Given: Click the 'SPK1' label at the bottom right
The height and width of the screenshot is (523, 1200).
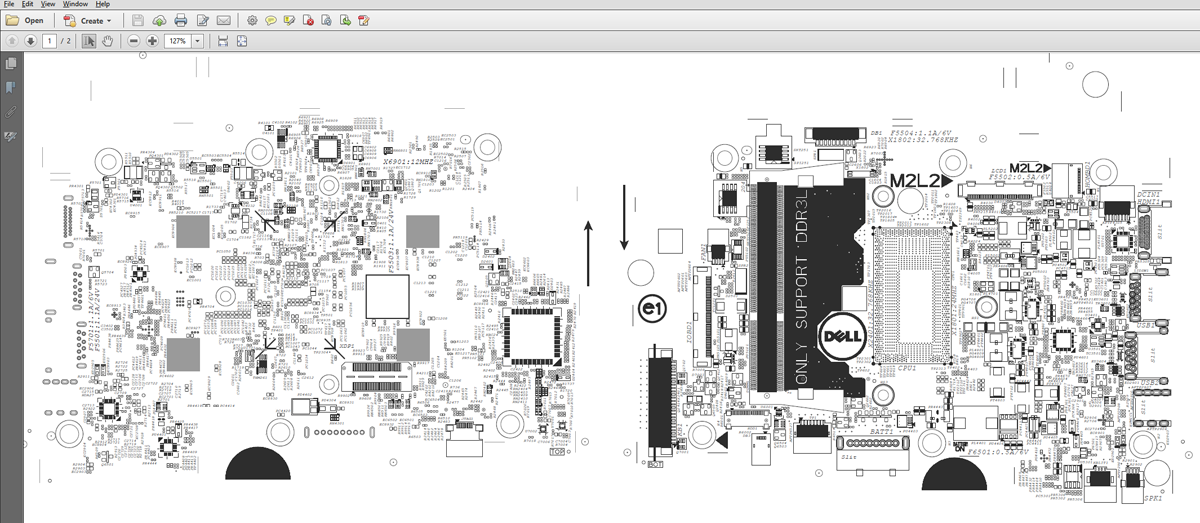Looking at the screenshot, I should pyautogui.click(x=1153, y=497).
